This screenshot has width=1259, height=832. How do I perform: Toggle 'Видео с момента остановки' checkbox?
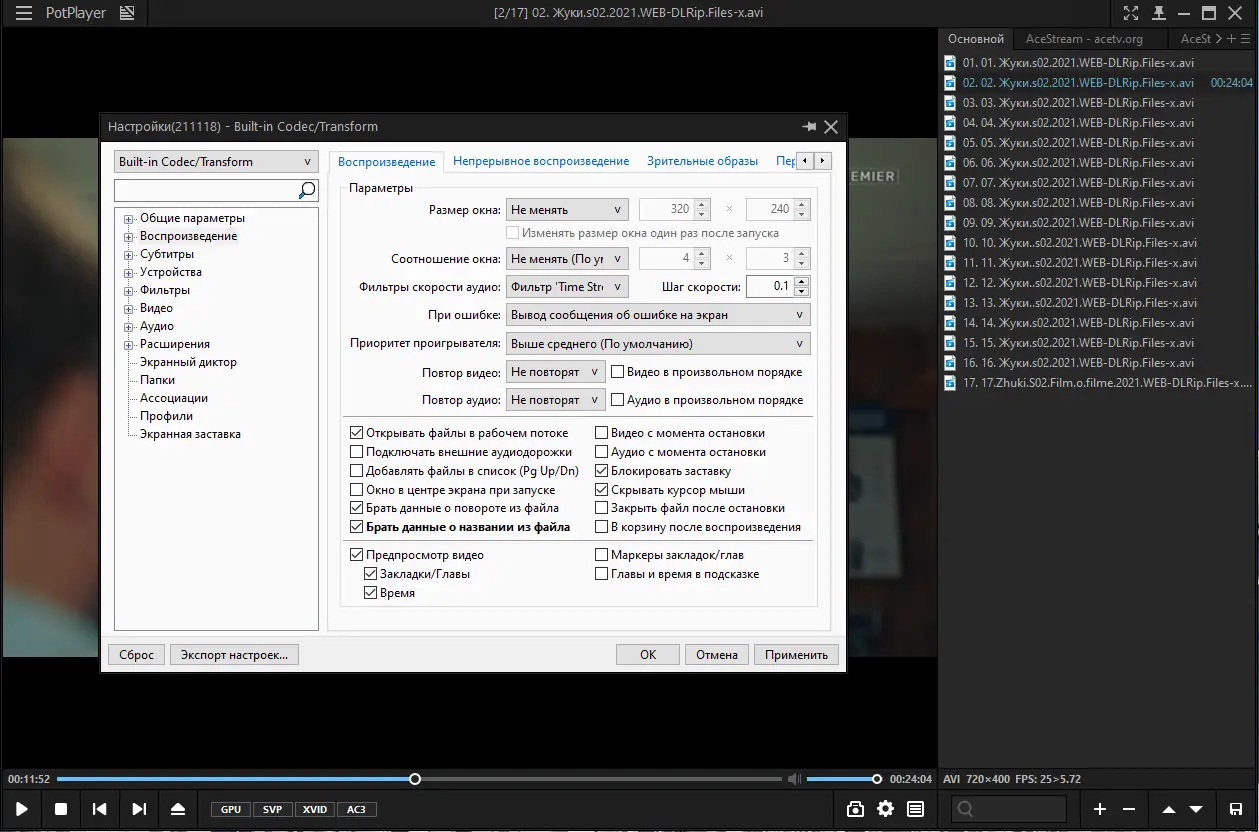[x=602, y=433]
